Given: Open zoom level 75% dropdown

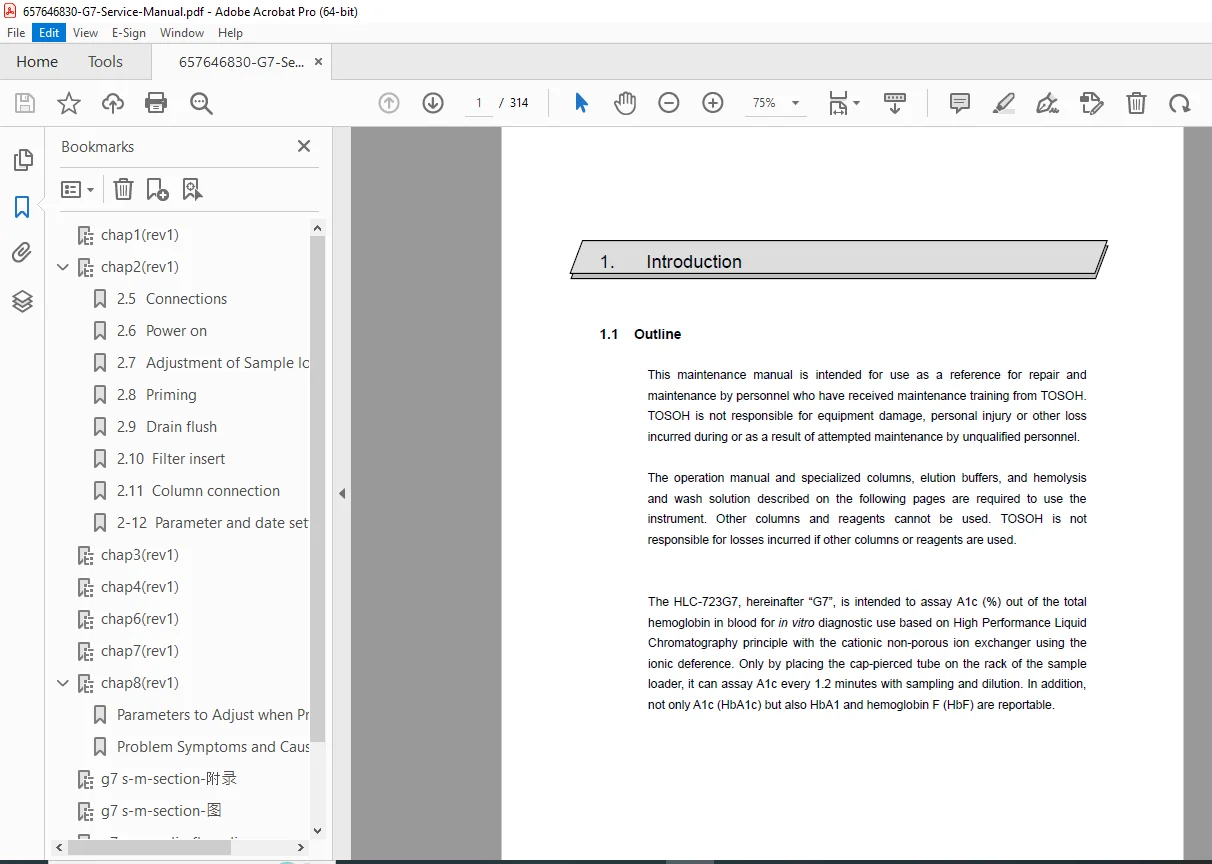Looking at the screenshot, I should pyautogui.click(x=775, y=103).
